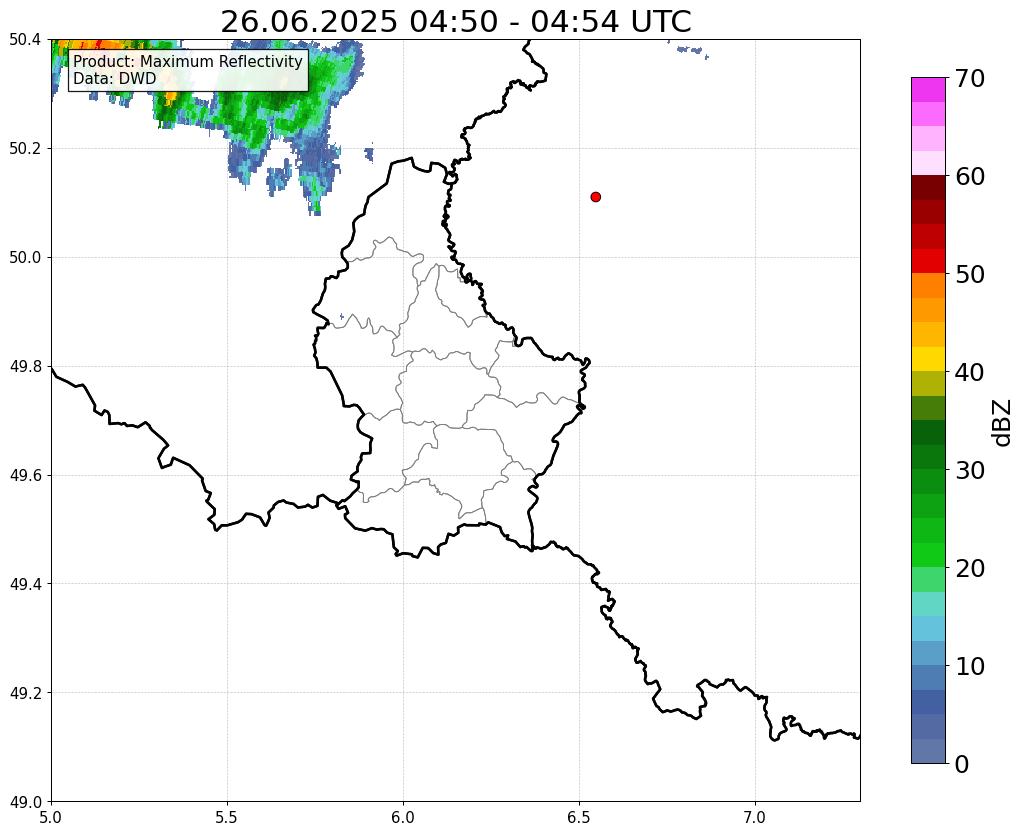This screenshot has height=834, width=1023.
Task: Pick the yellow colorbar swatch near 40 dBZ
Action: 928,359
